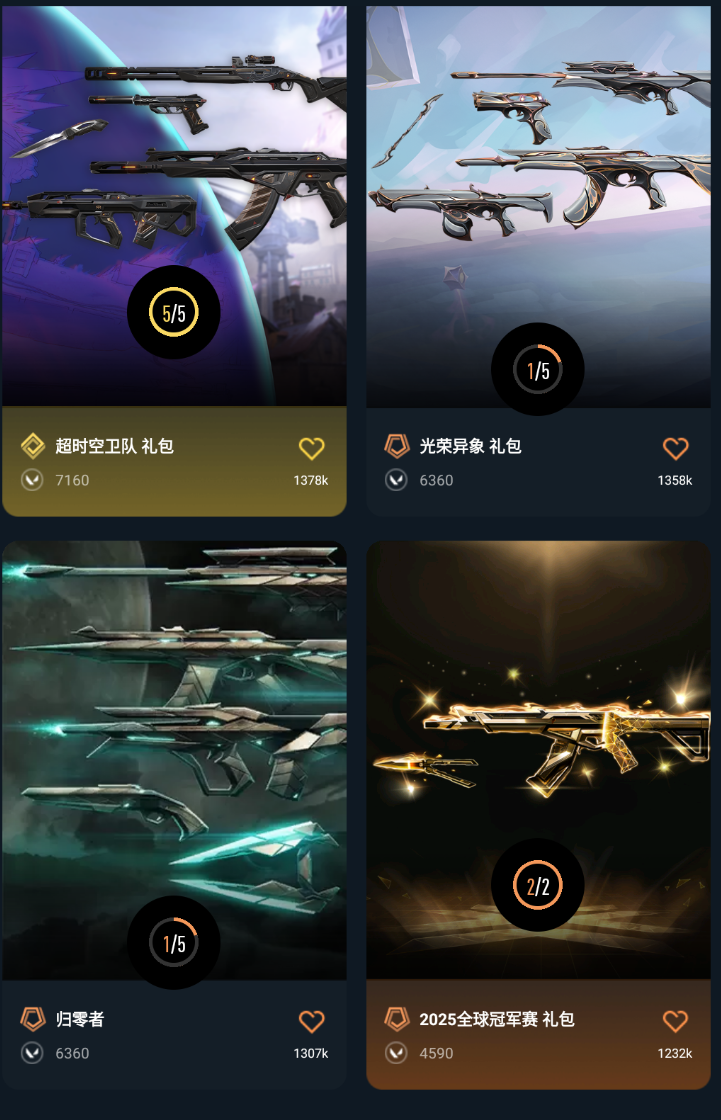Screen dimensions: 721x1120
Task: Click tier badge next to 2025全球冠军赛
Action: coord(397,1019)
